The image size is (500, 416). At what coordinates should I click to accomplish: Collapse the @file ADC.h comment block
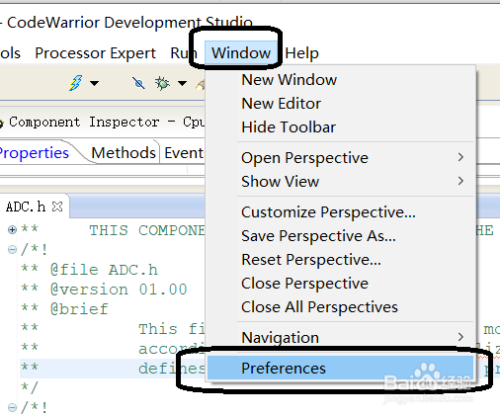(12, 249)
